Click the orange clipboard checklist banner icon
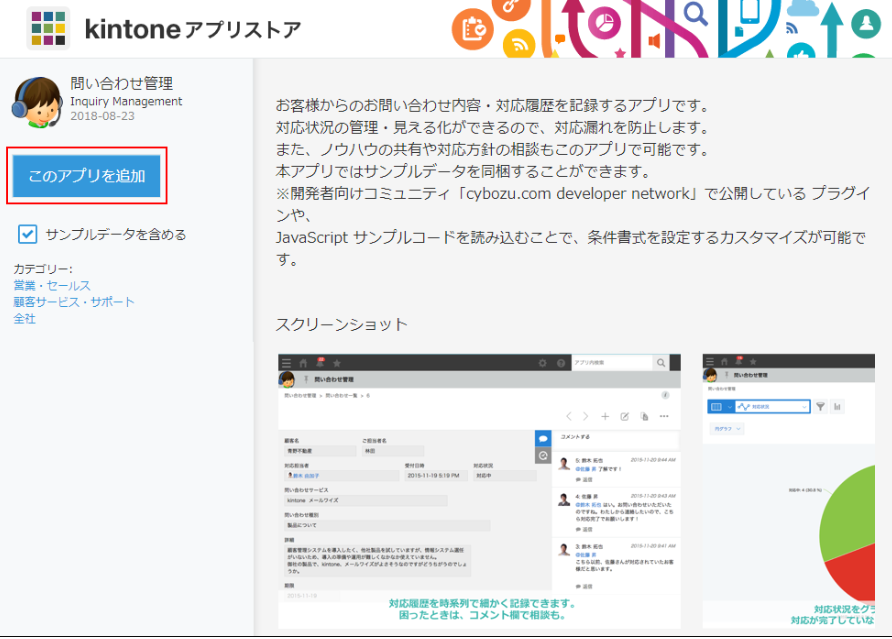Screen dimensions: 892x639 click(473, 30)
